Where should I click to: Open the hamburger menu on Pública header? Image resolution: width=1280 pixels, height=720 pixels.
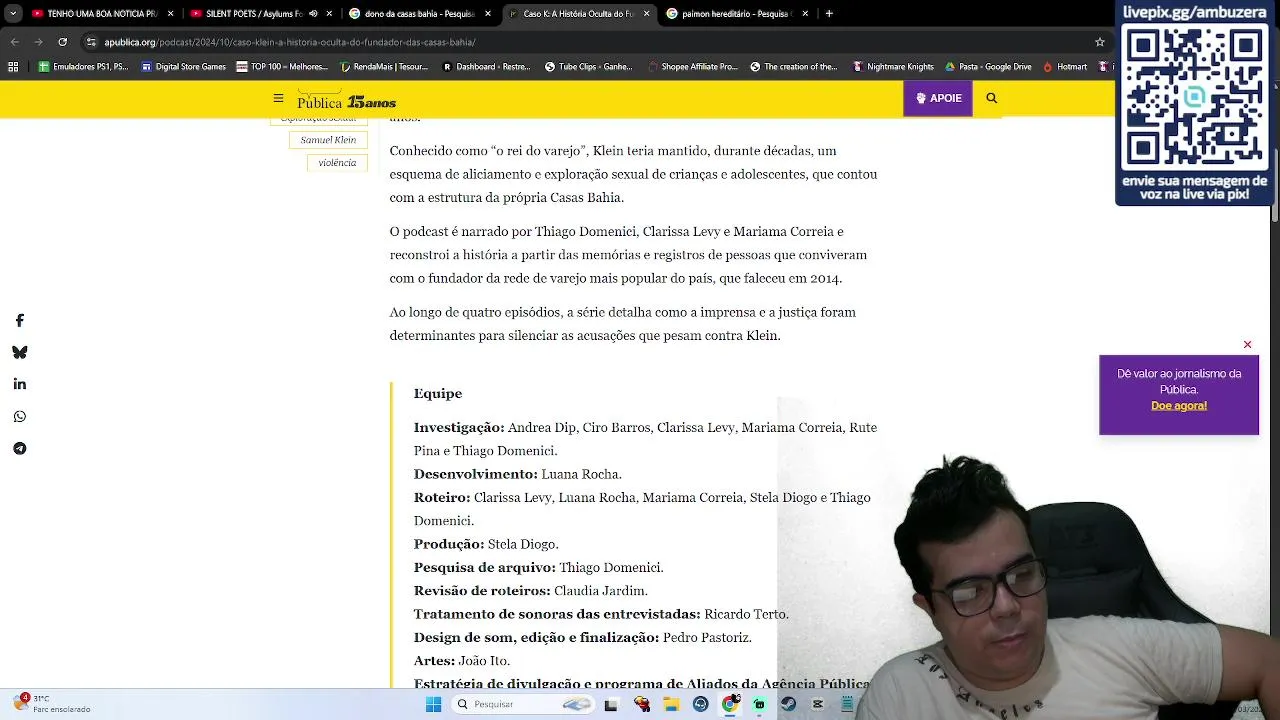tap(278, 99)
